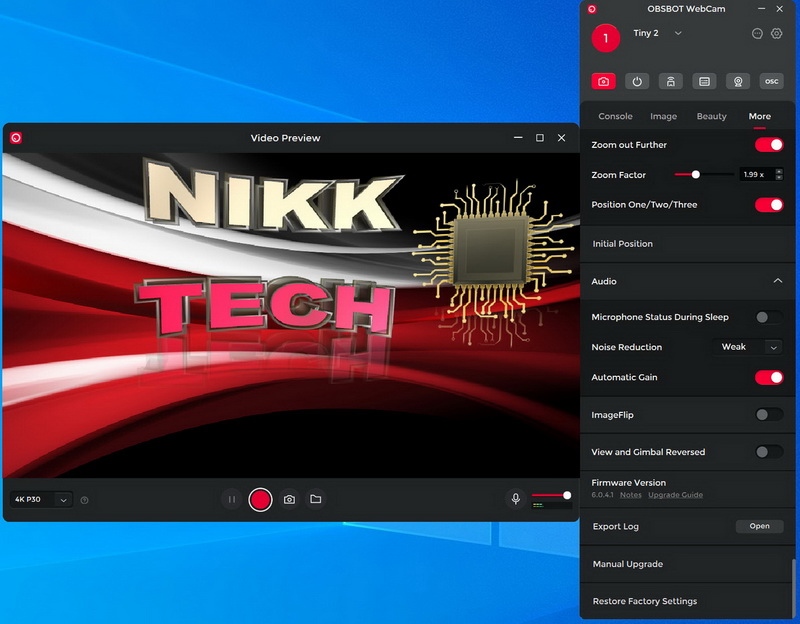
Task: Disable Position One/Two/Three toggle
Action: (769, 205)
